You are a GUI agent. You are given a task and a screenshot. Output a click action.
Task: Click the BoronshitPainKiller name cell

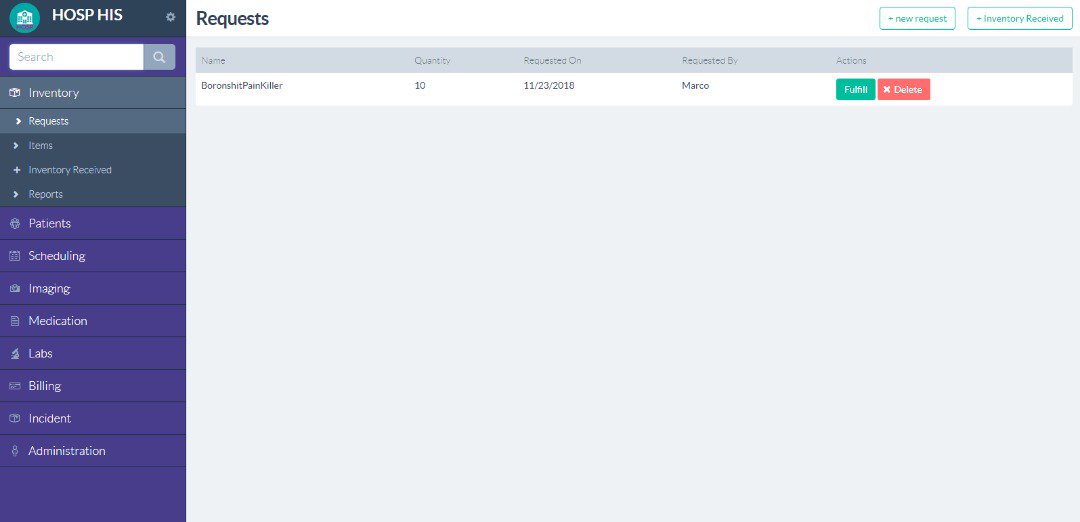click(x=242, y=86)
